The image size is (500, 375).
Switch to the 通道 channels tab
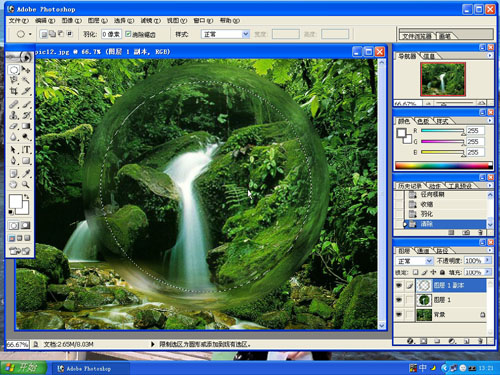click(423, 250)
